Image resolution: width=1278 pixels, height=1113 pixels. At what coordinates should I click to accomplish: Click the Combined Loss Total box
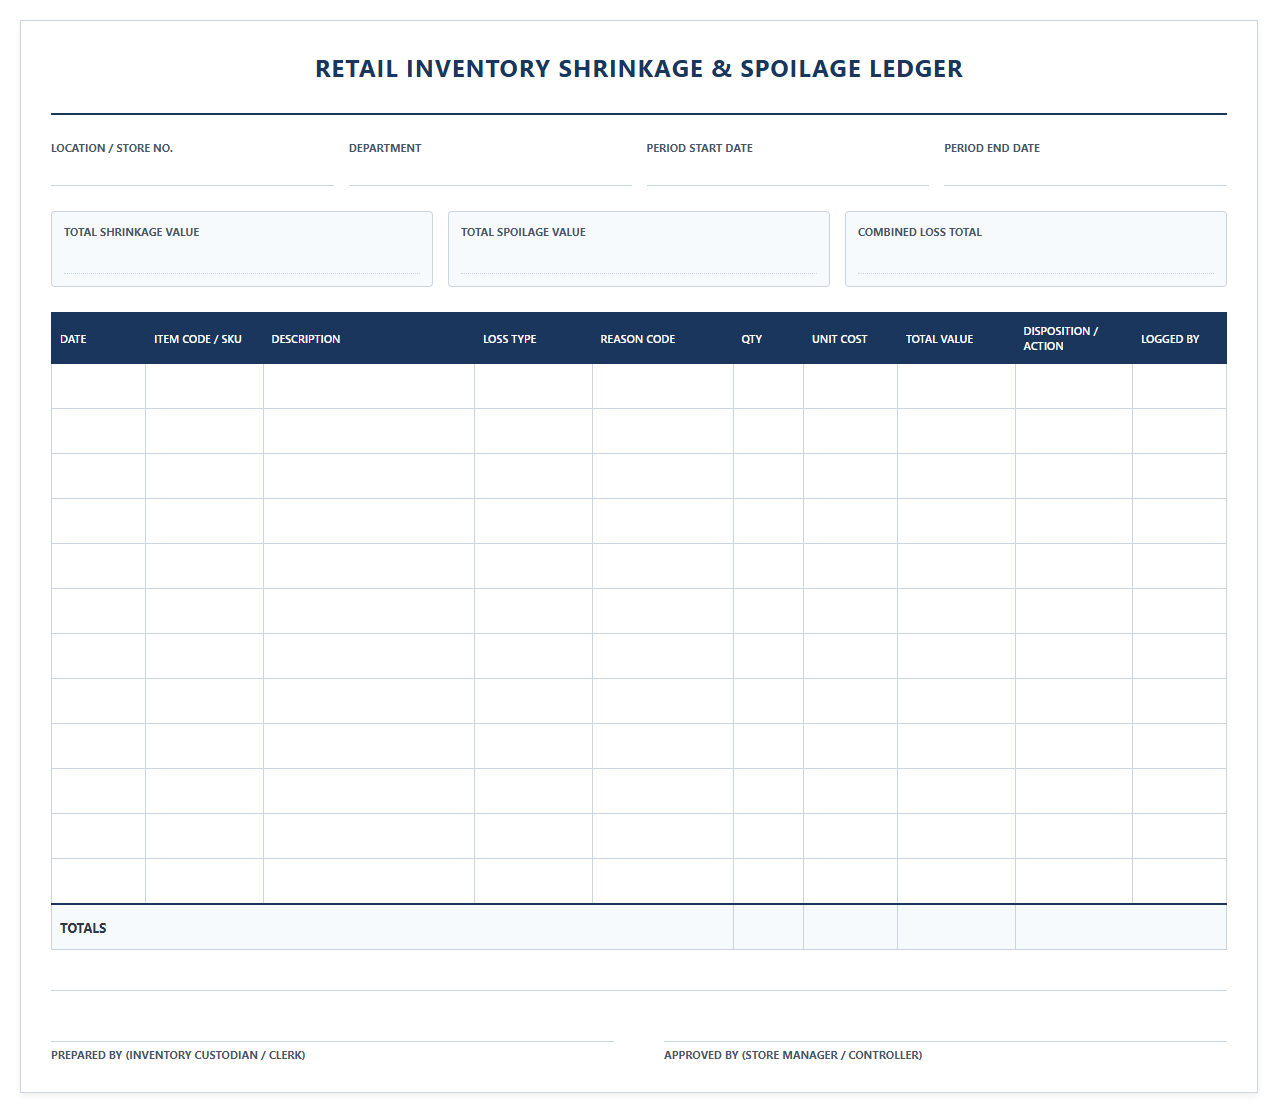pyautogui.click(x=1036, y=249)
